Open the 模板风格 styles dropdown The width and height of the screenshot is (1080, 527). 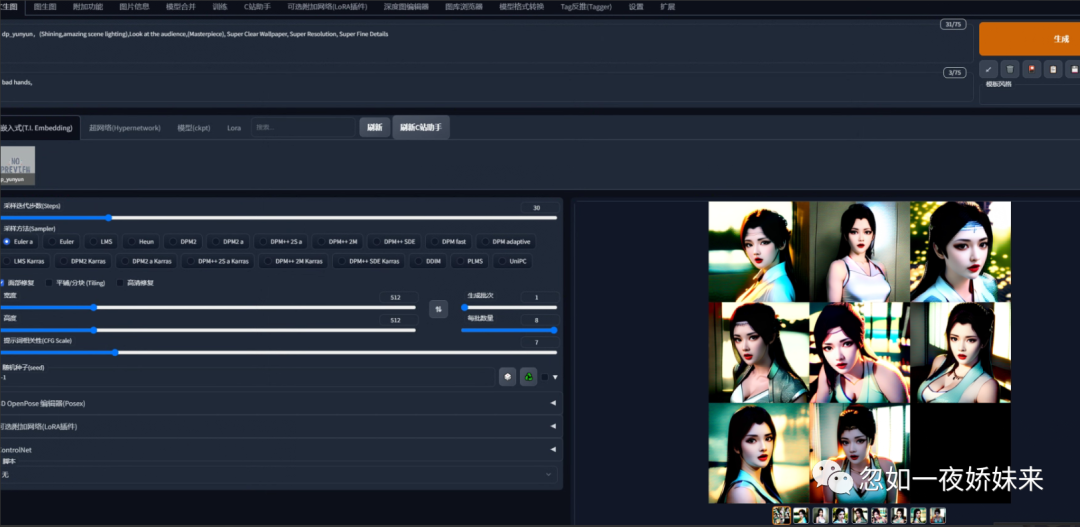coord(1030,96)
